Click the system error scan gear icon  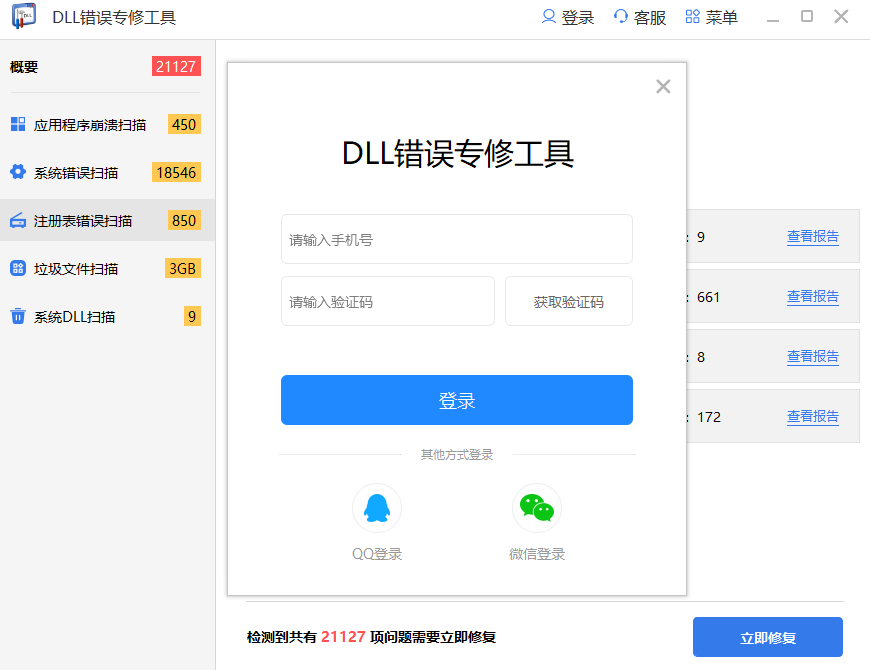(18, 172)
